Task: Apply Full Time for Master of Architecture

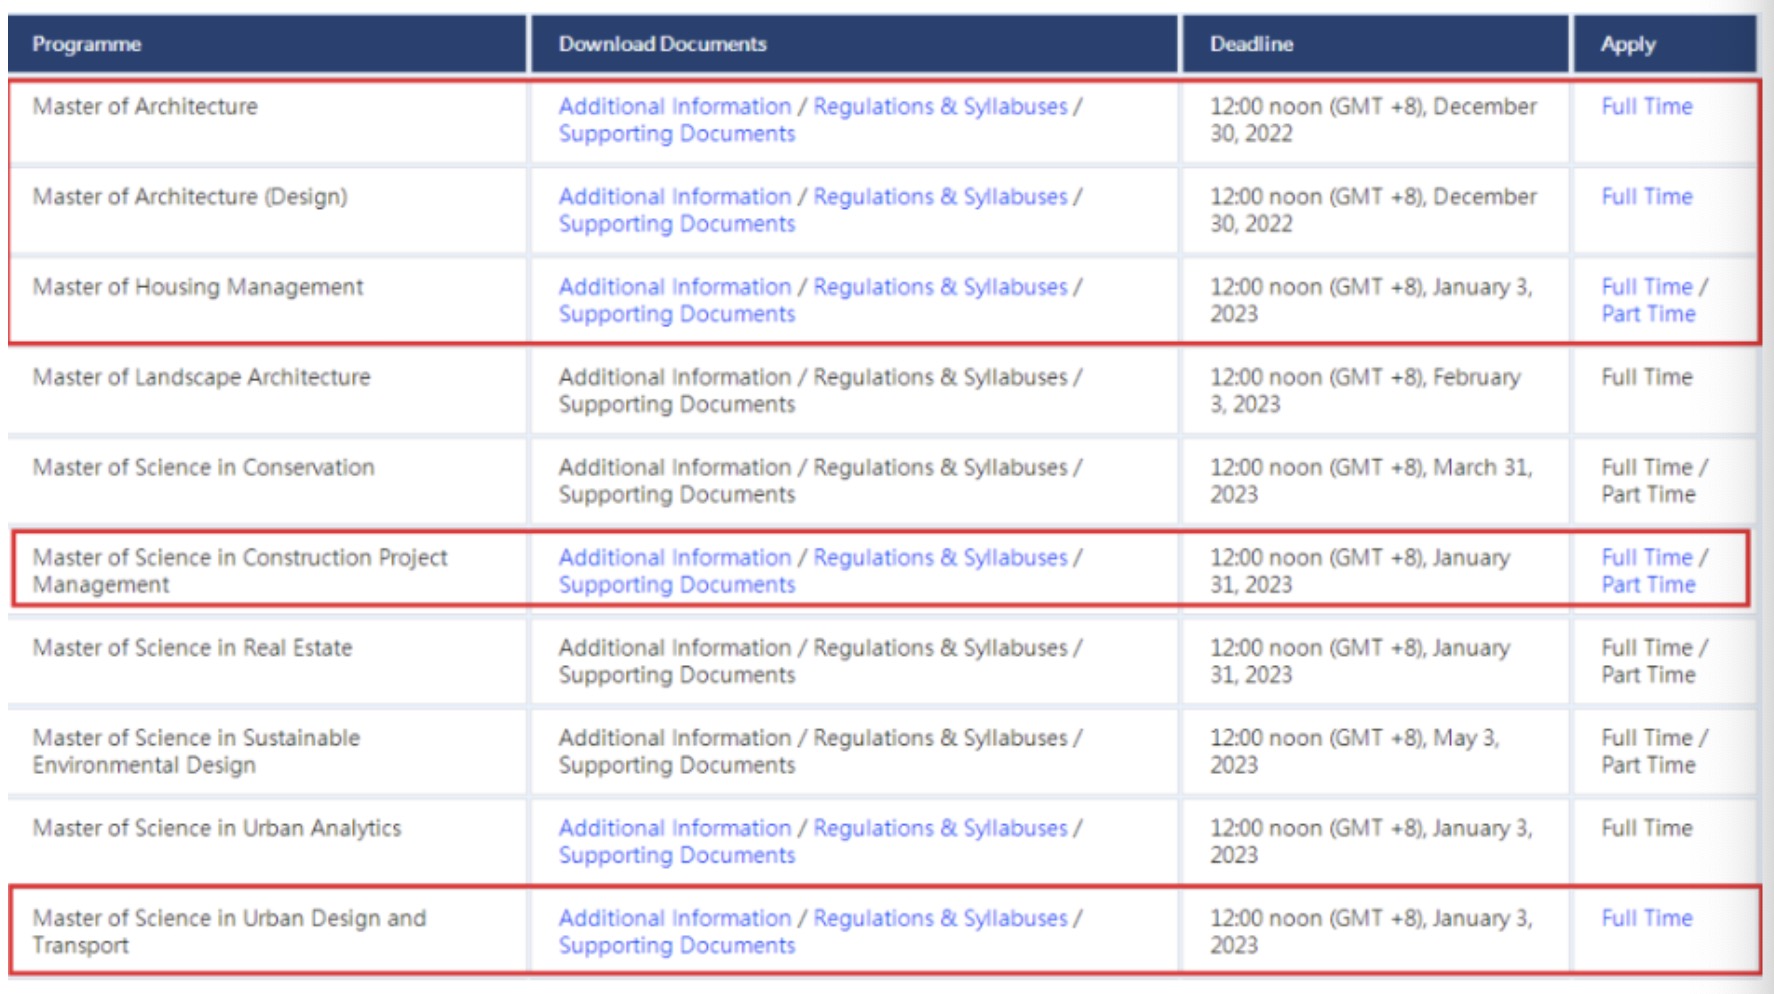Action: (x=1646, y=106)
